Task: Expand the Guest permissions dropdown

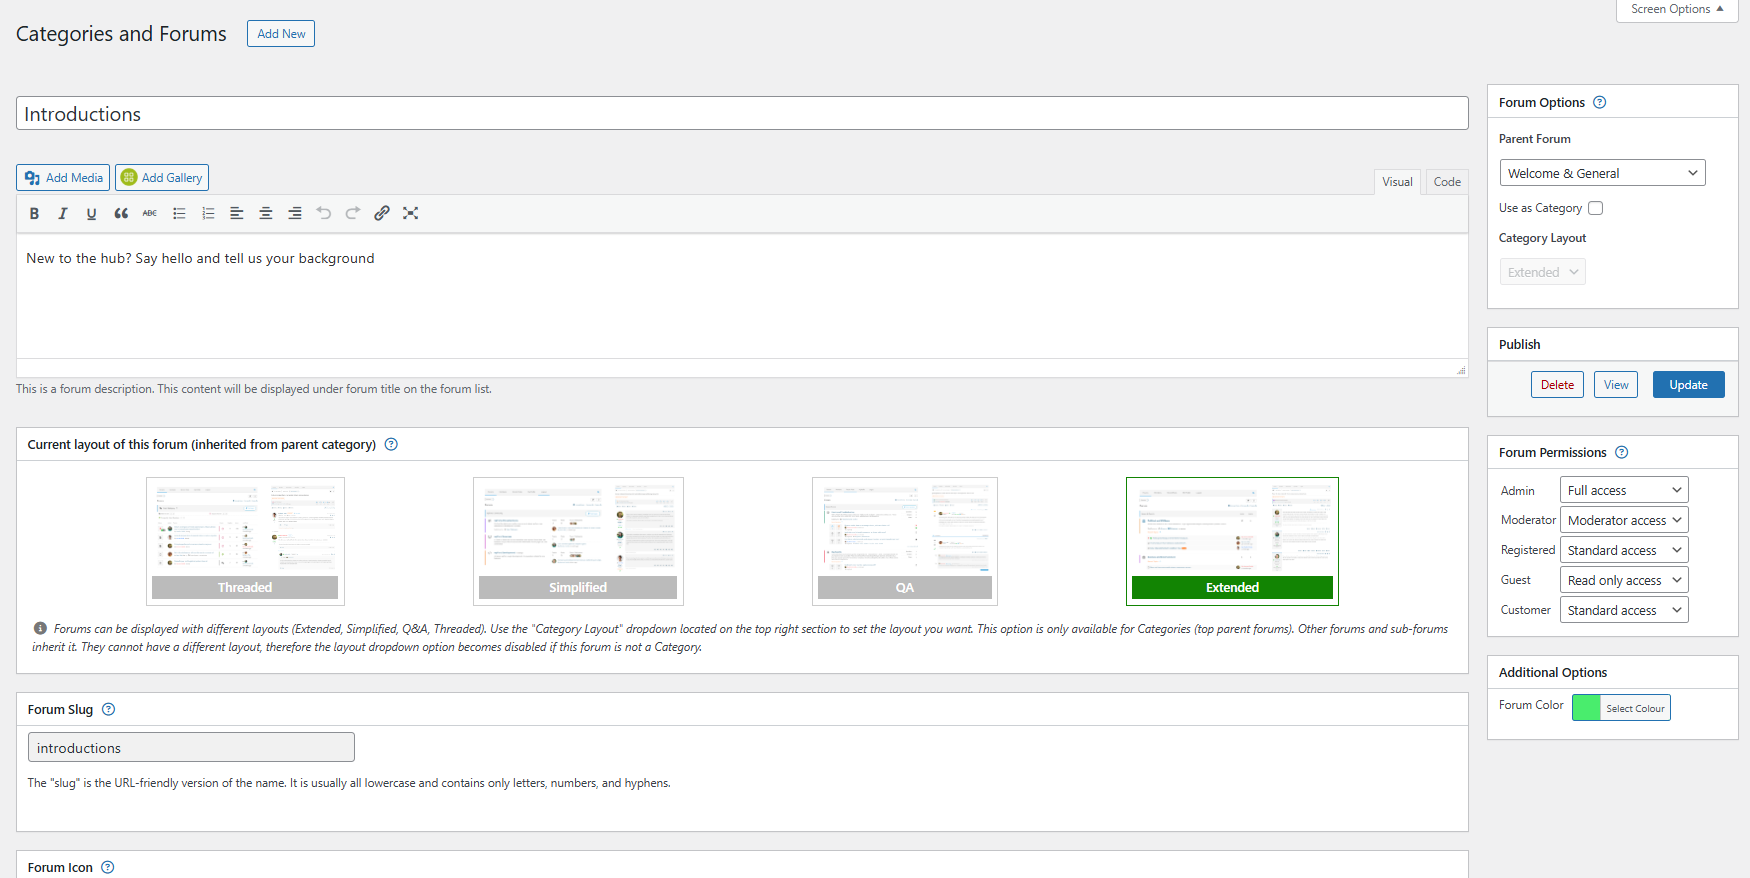Action: click(x=1623, y=580)
